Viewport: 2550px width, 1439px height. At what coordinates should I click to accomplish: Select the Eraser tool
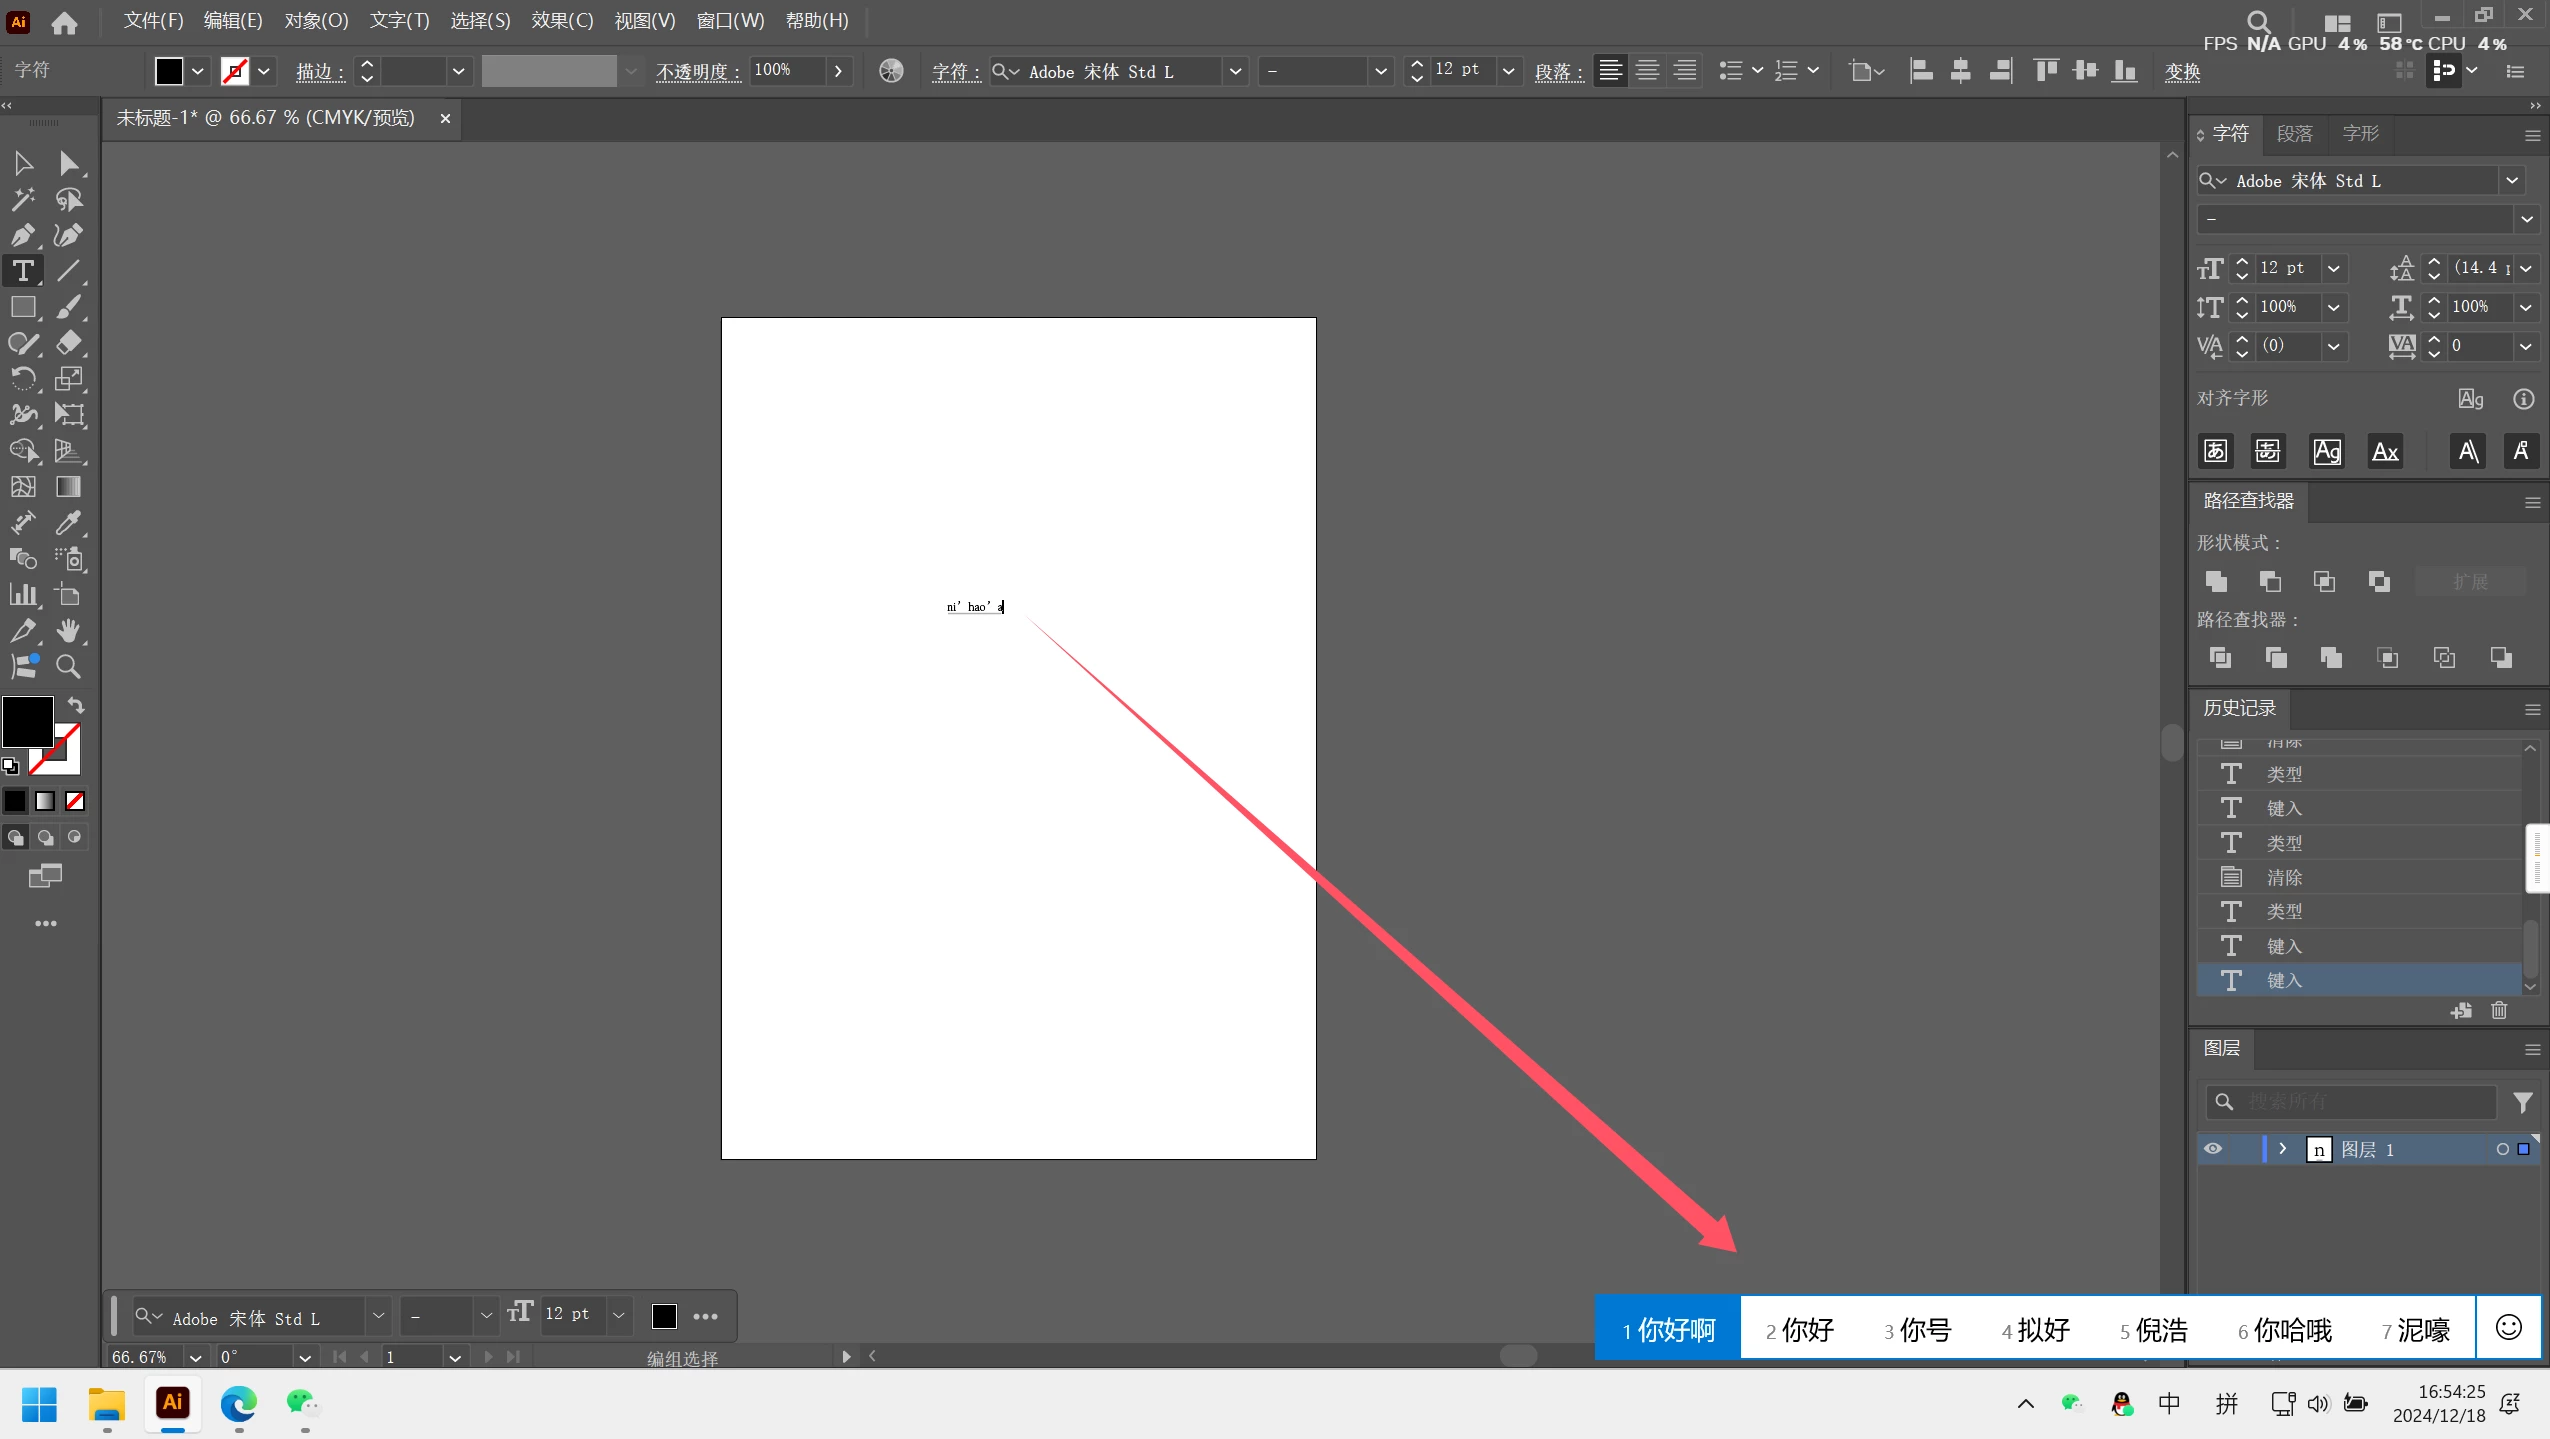click(x=68, y=343)
